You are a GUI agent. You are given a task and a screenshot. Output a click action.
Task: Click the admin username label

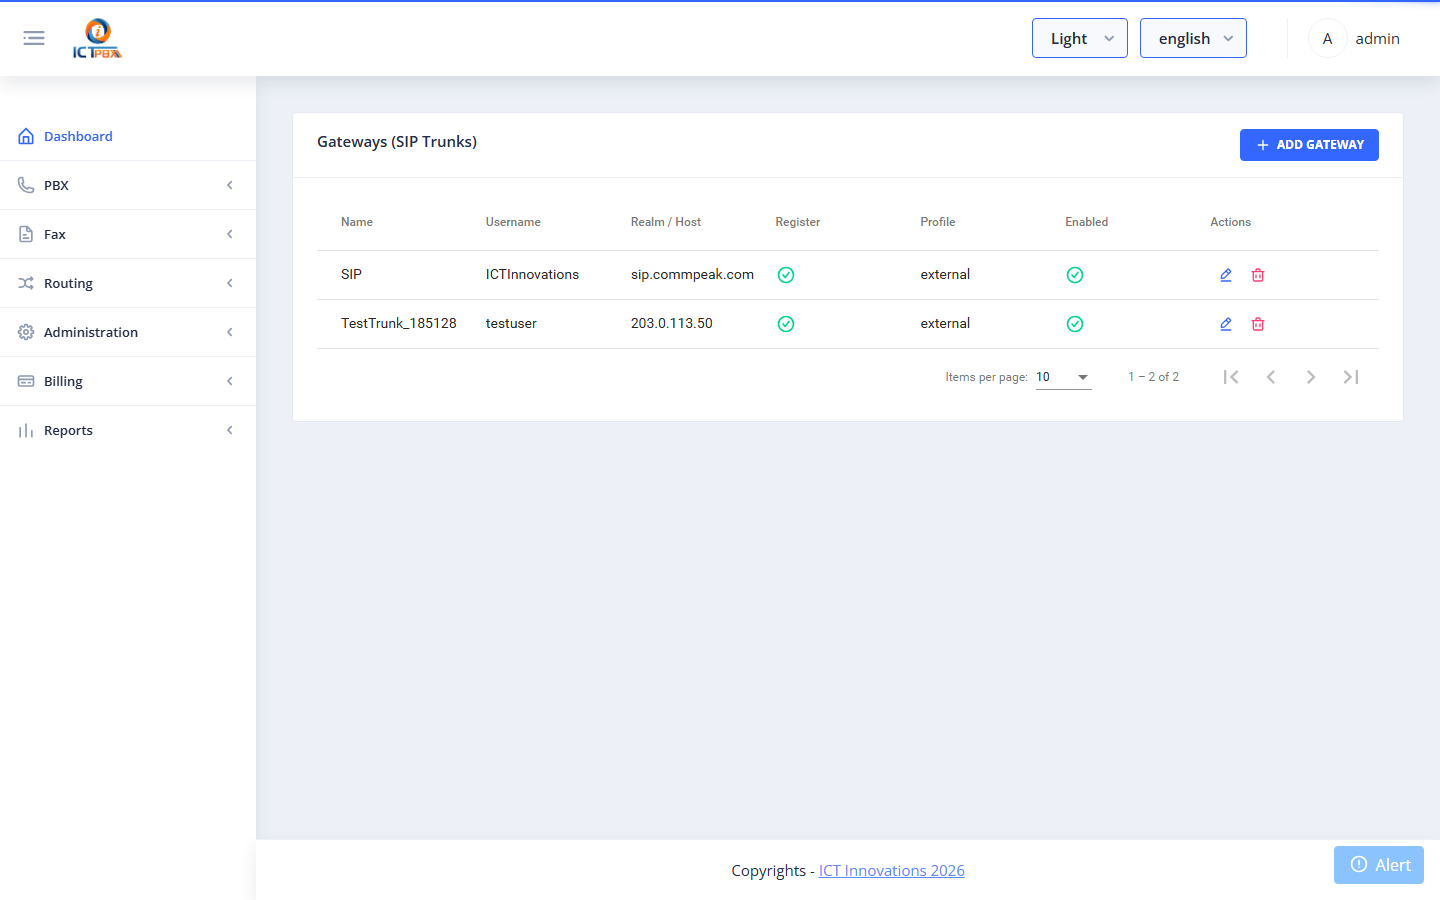(x=1377, y=38)
